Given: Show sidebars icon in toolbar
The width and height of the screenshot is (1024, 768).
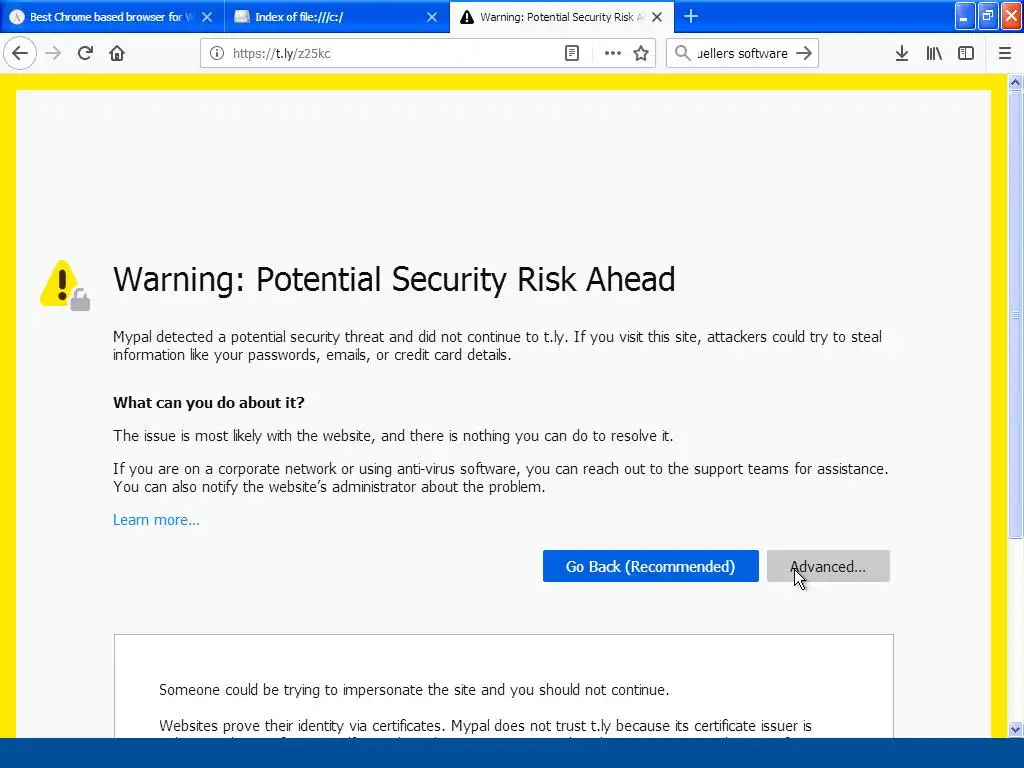Looking at the screenshot, I should 966,53.
